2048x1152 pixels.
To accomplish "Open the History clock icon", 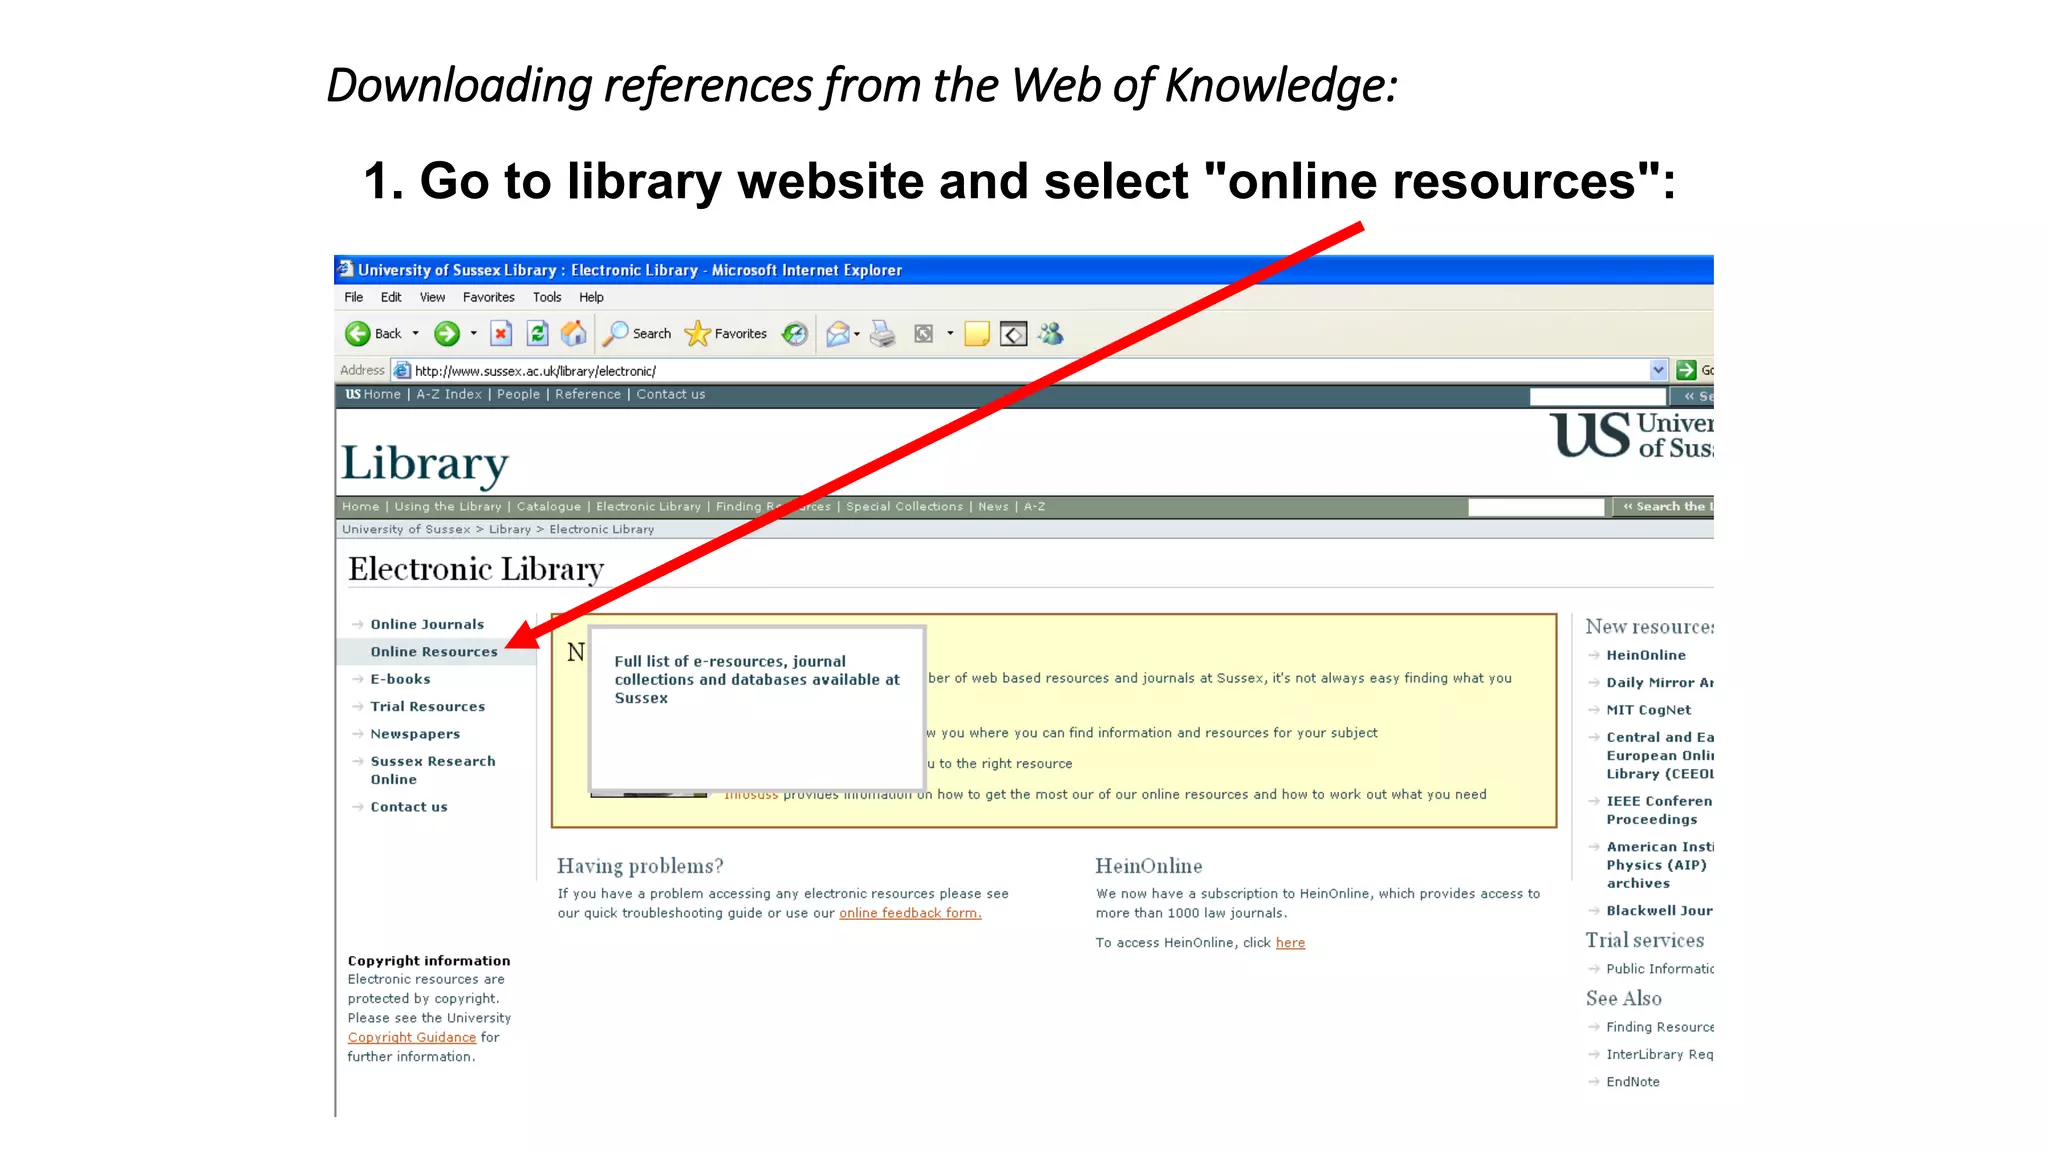I will click(x=795, y=334).
